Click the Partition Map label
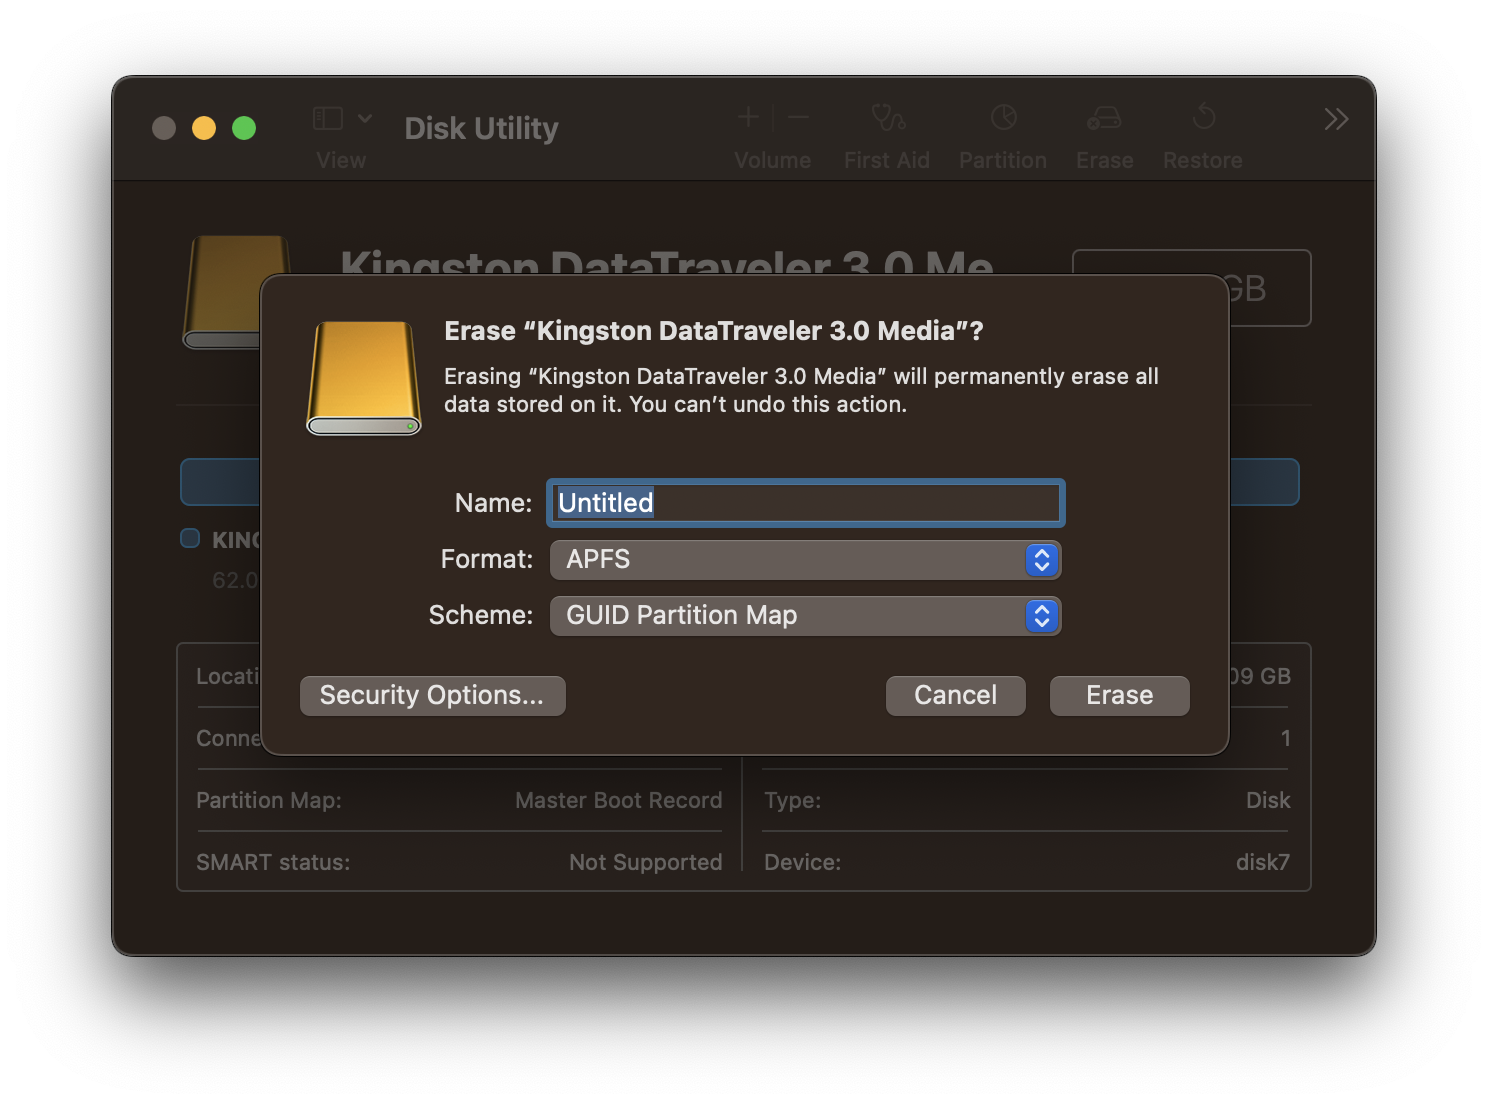Viewport: 1488px width, 1104px height. pyautogui.click(x=269, y=800)
